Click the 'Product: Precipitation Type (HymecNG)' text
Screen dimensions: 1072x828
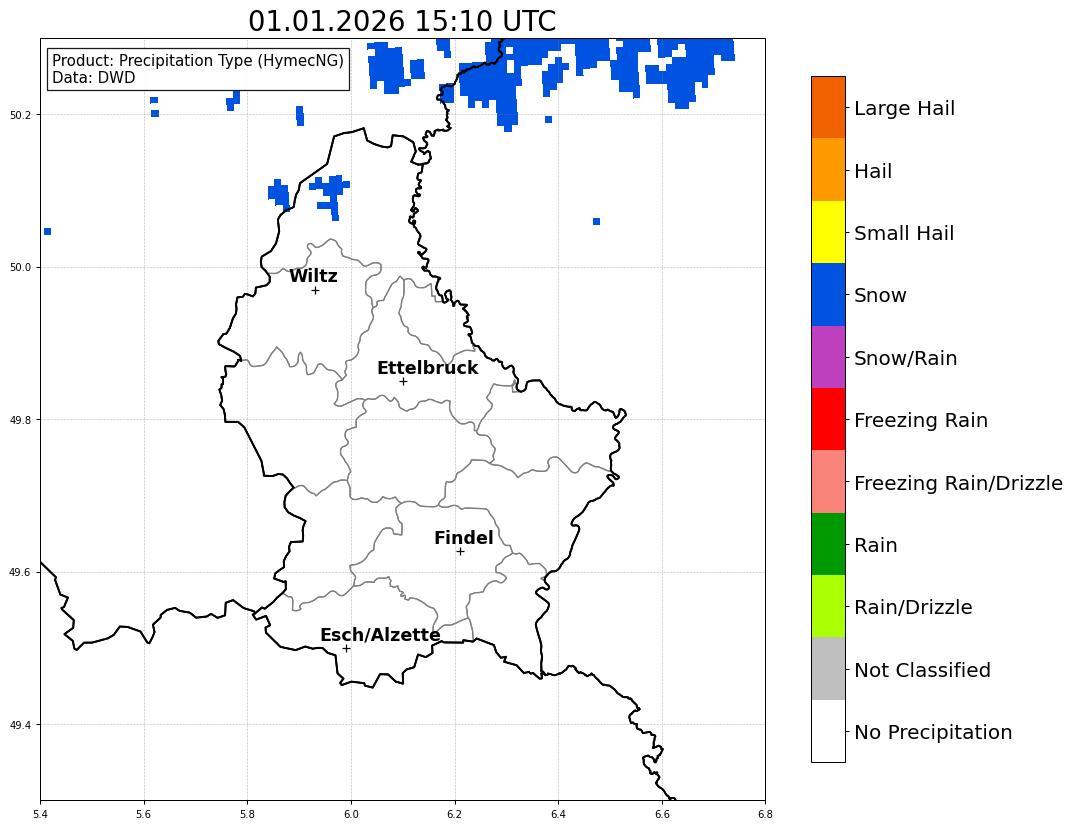[198, 60]
